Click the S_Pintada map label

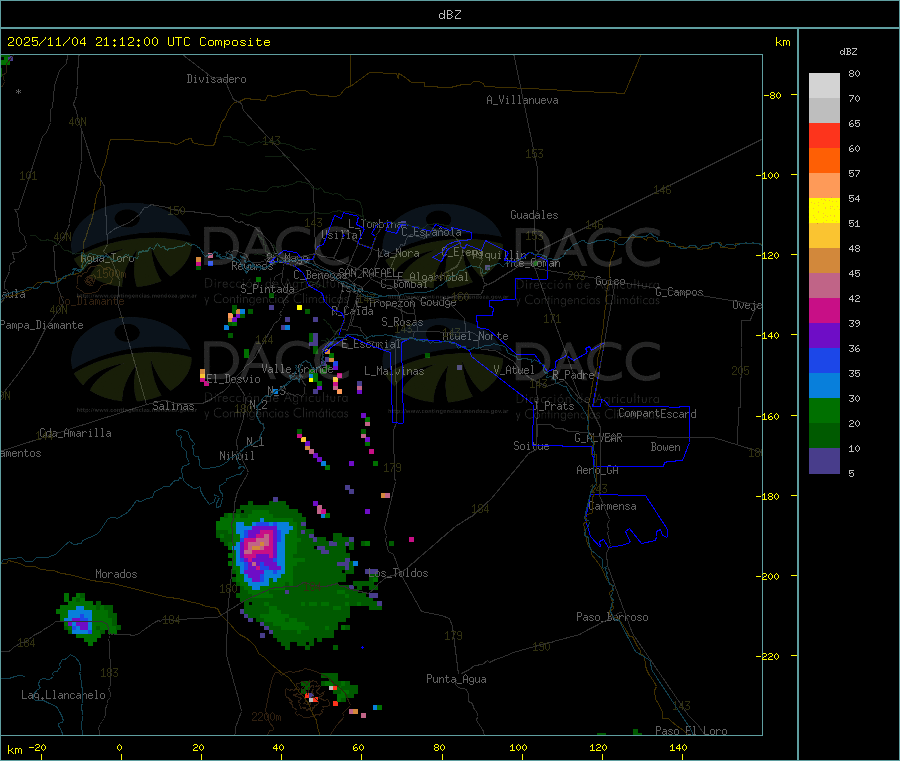tap(267, 289)
